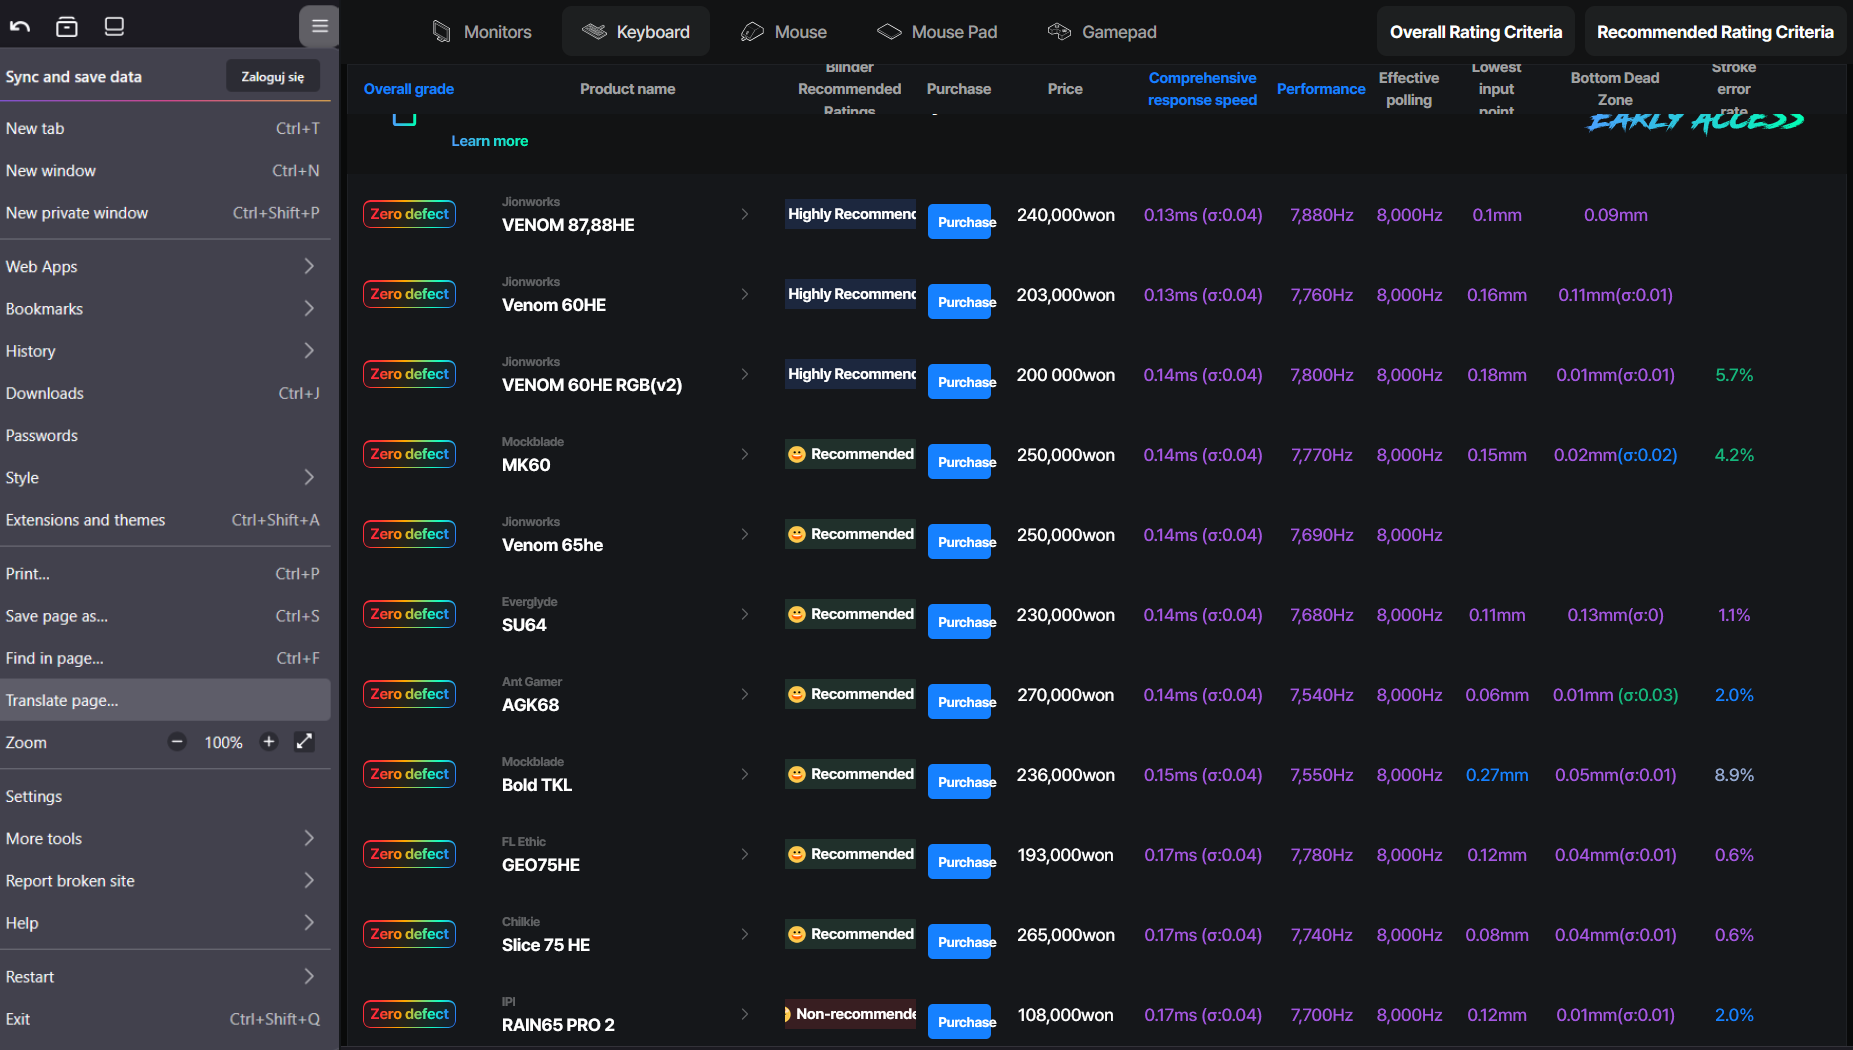Increase zoom with the plus icon
Image resolution: width=1853 pixels, height=1050 pixels.
pyautogui.click(x=269, y=742)
